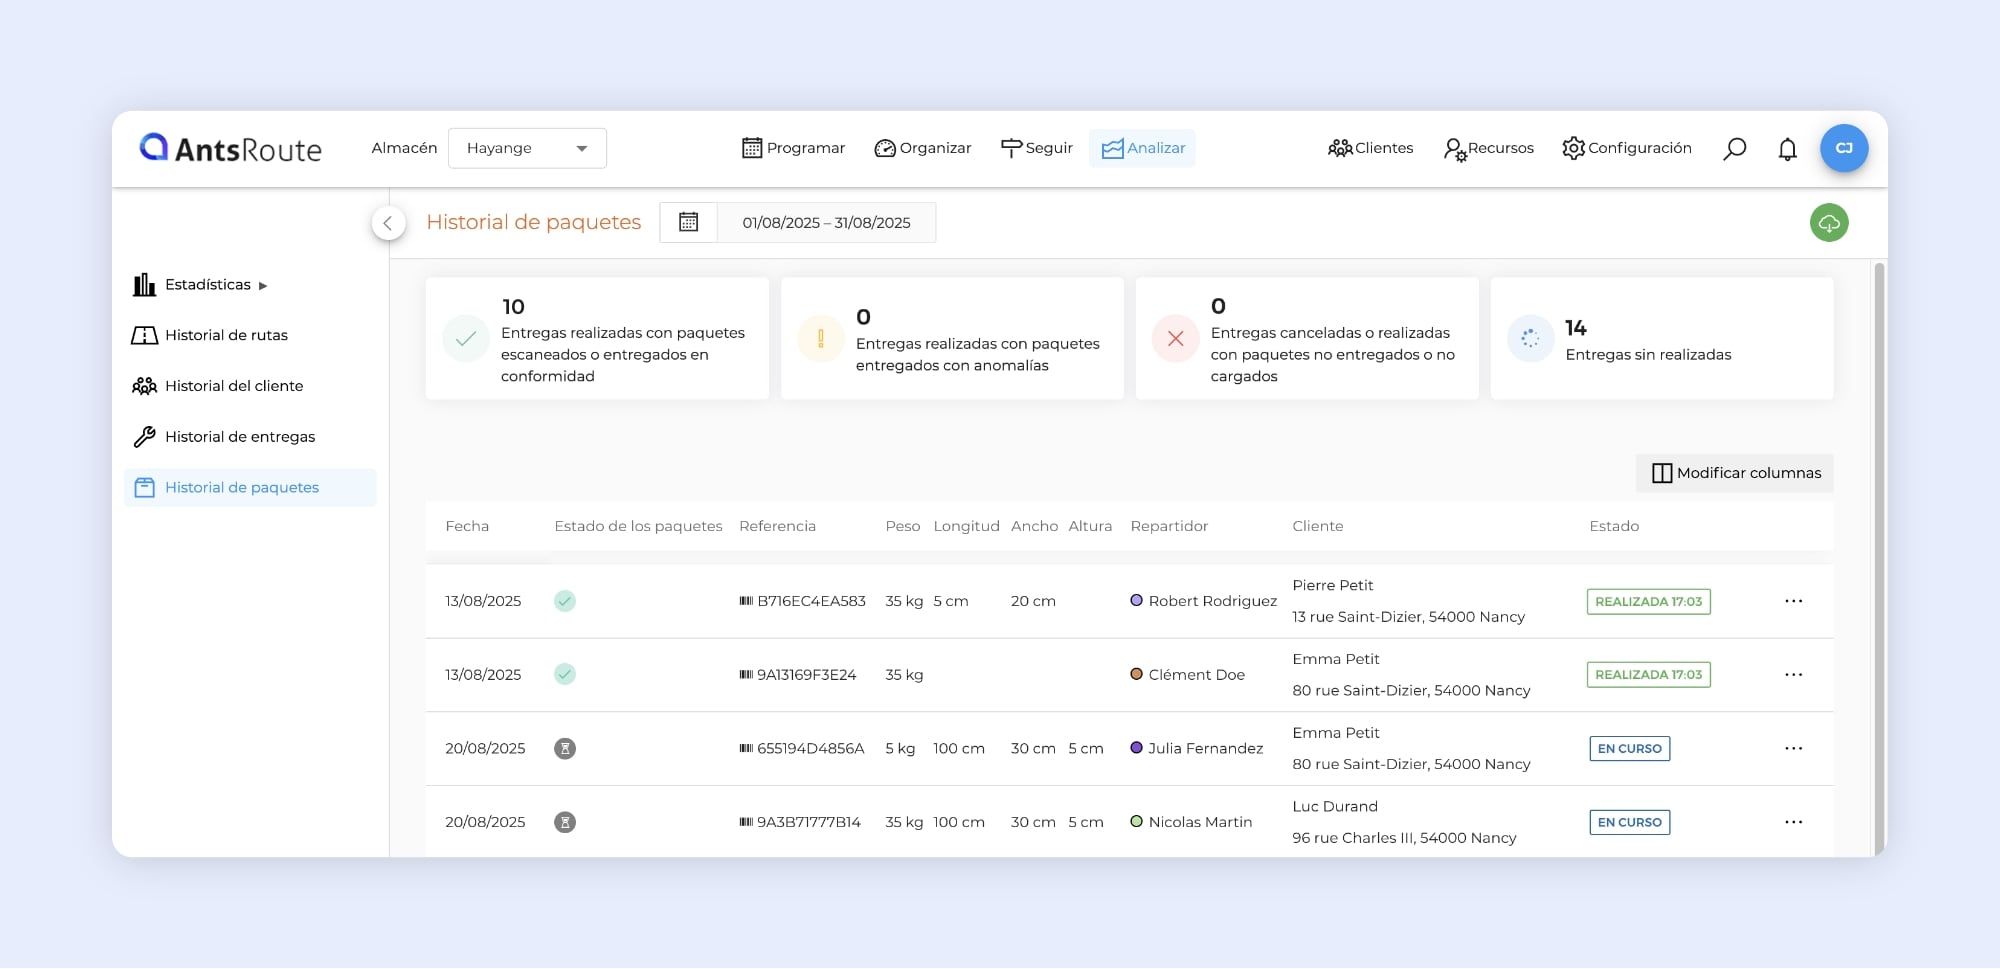Collapse the sidebar with the chevron button
Screen dimensions: 2000x969
coord(388,223)
